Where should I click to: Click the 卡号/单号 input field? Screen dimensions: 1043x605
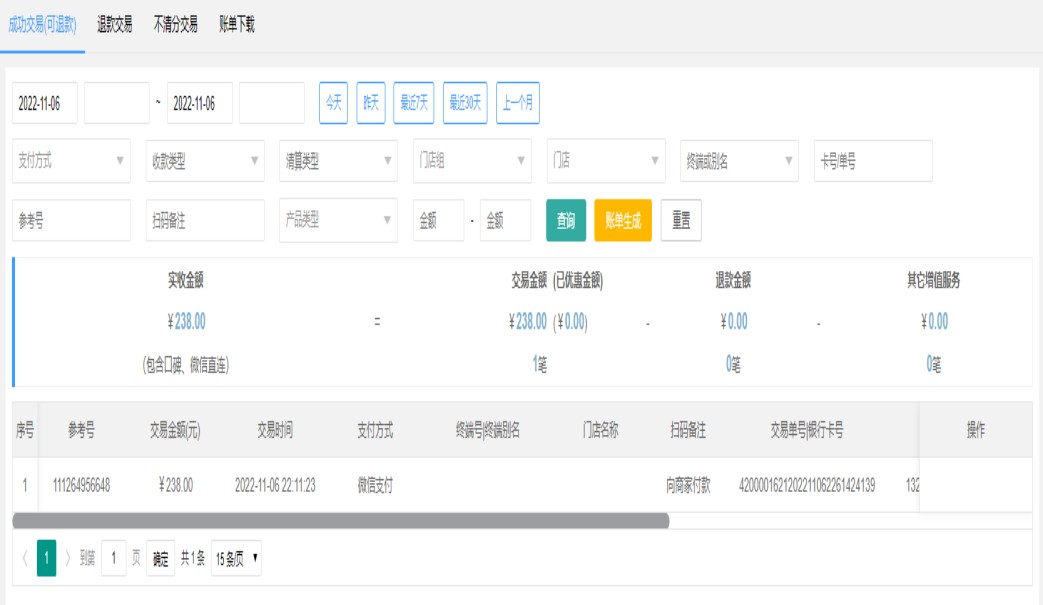coord(873,161)
